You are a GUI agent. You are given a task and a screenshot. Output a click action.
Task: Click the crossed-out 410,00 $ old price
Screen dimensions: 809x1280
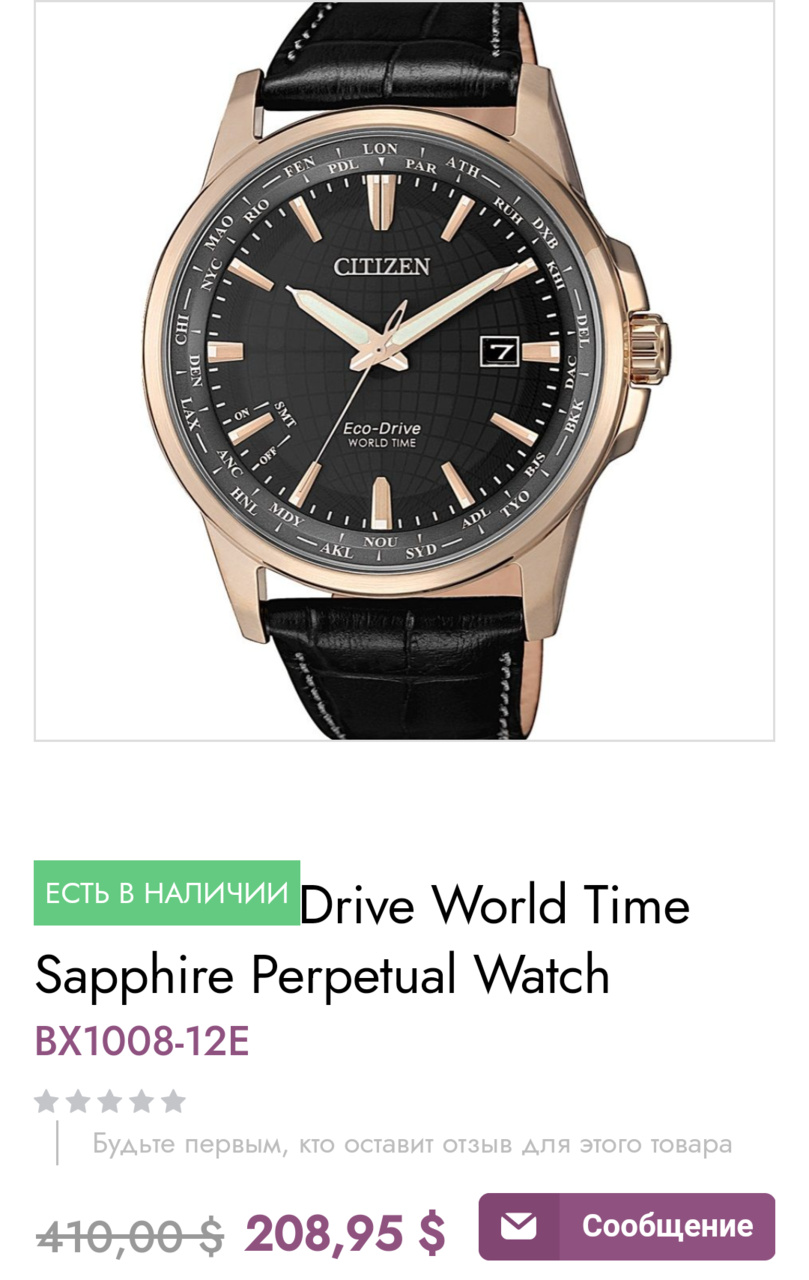tap(130, 1233)
